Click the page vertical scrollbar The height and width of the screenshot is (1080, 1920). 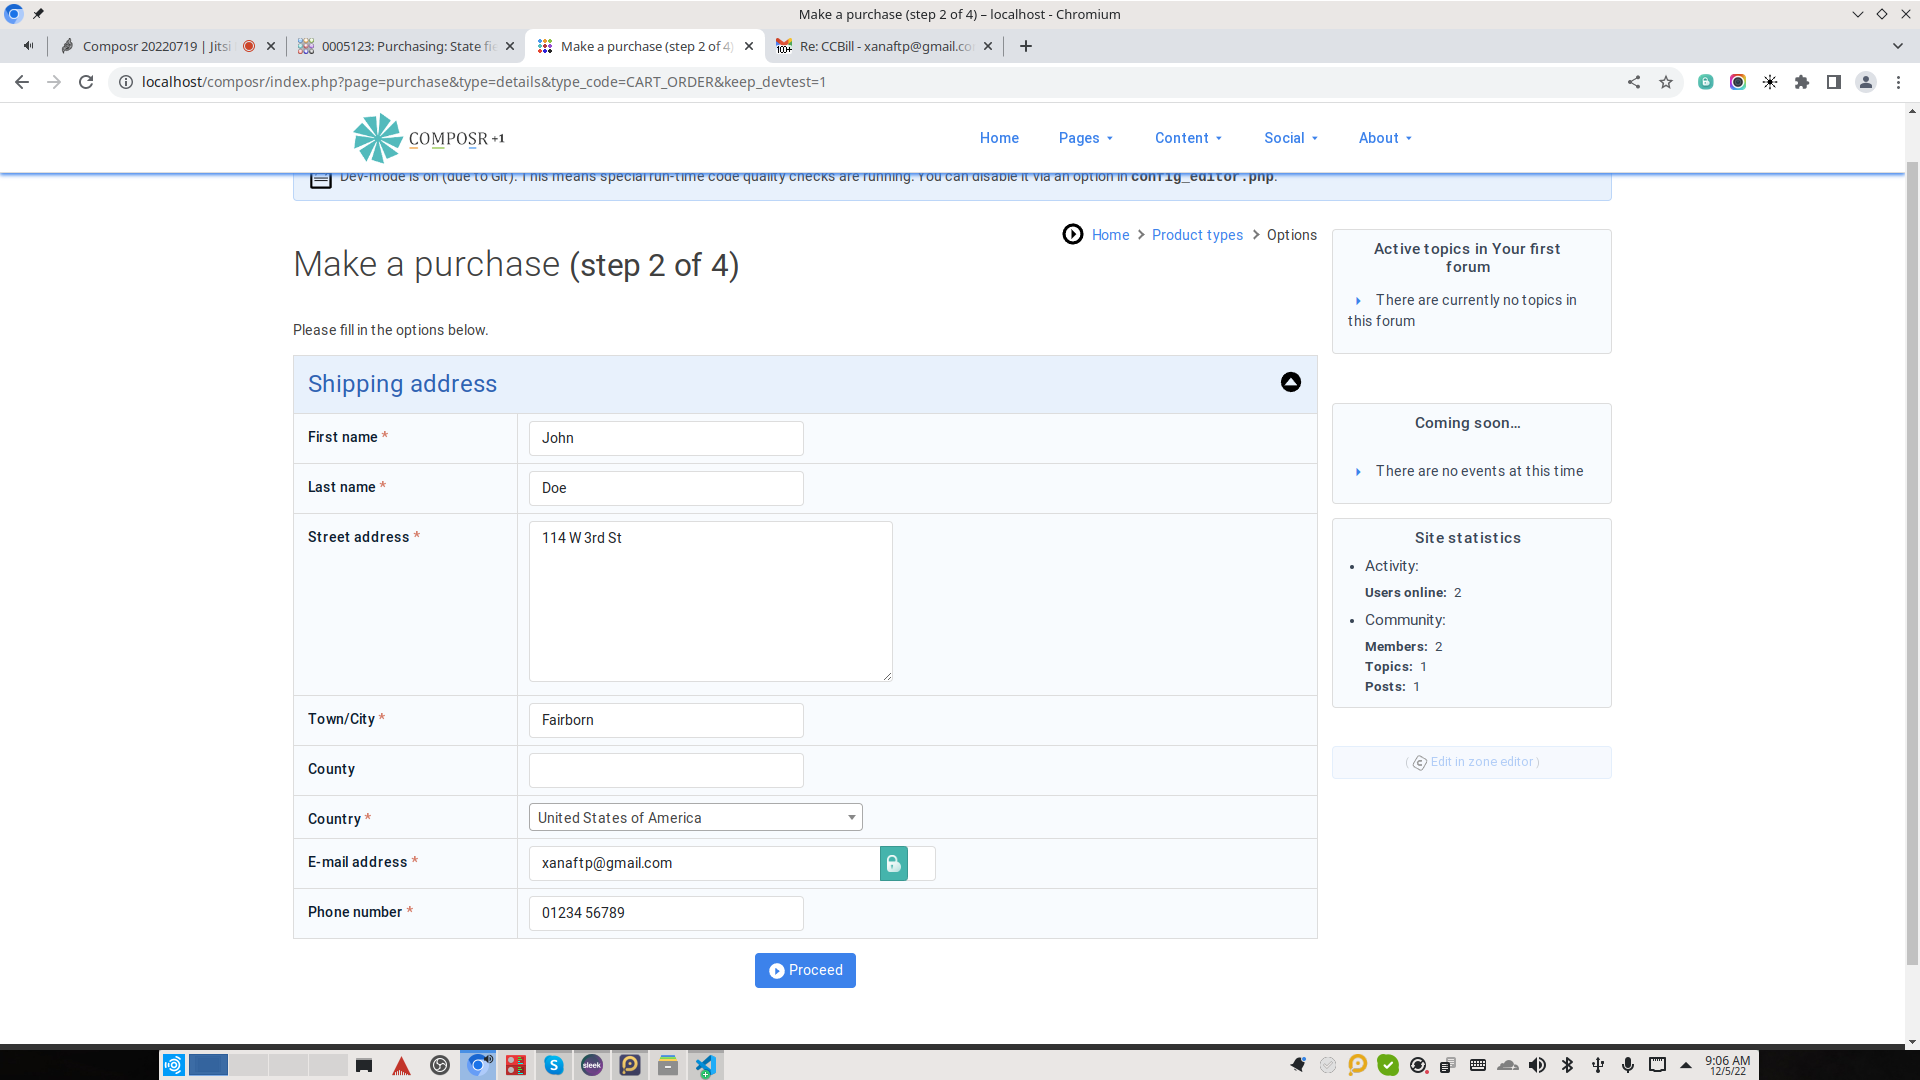1911,560
